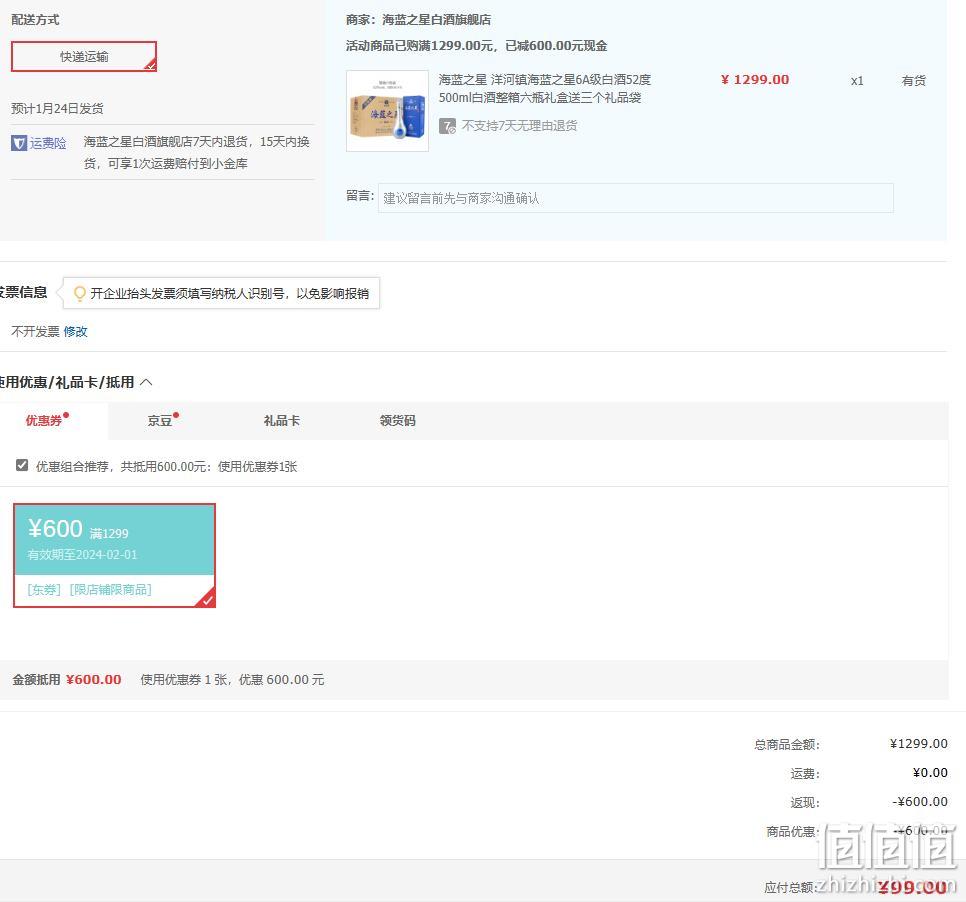Open product title 海蓝之星 洋河镇海蓝之星6A级白酒52度
The image size is (966, 902).
(545, 88)
